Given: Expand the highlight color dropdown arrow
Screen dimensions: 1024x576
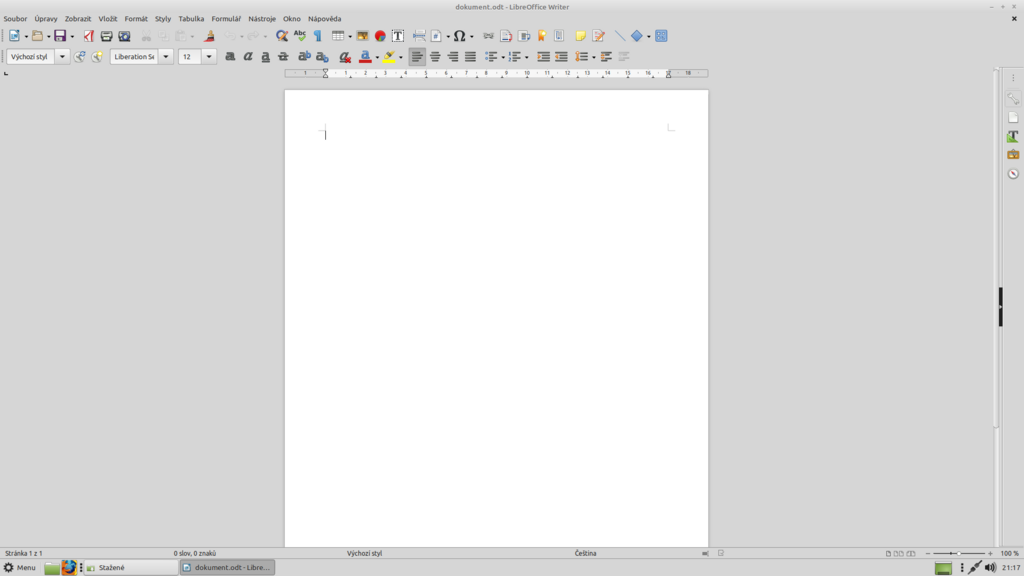Looking at the screenshot, I should tap(400, 57).
